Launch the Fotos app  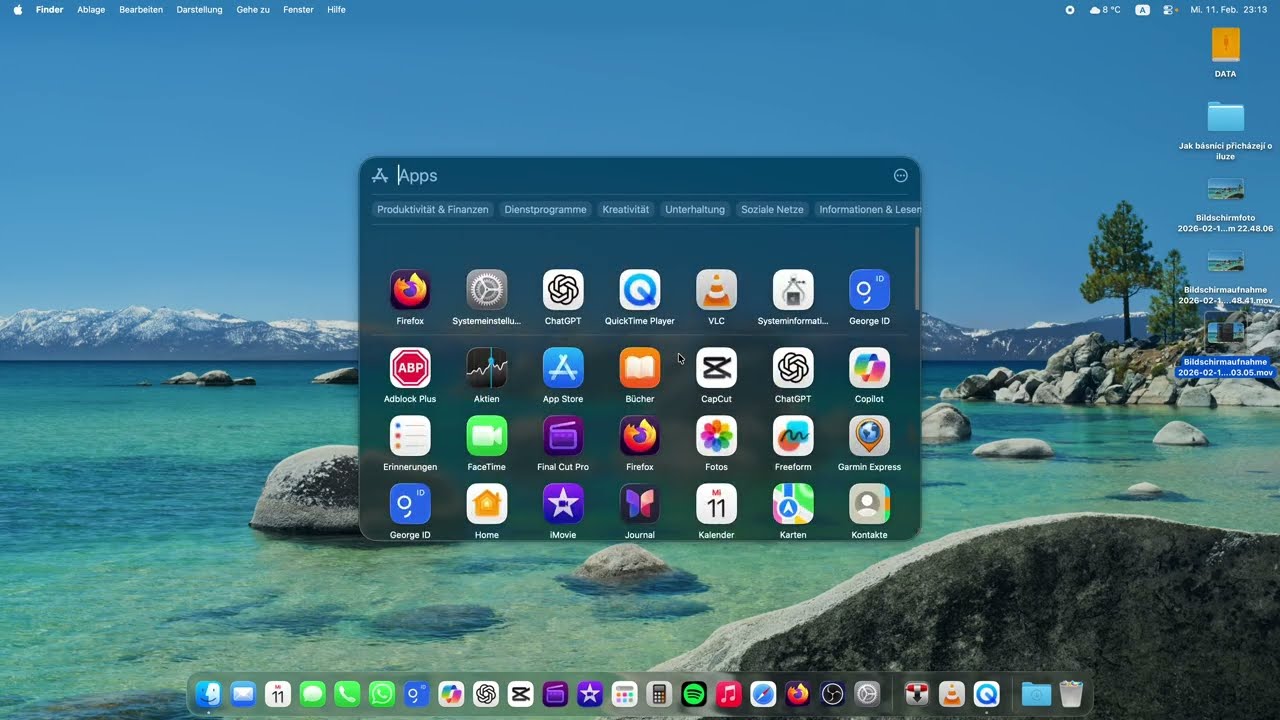pyautogui.click(x=716, y=436)
